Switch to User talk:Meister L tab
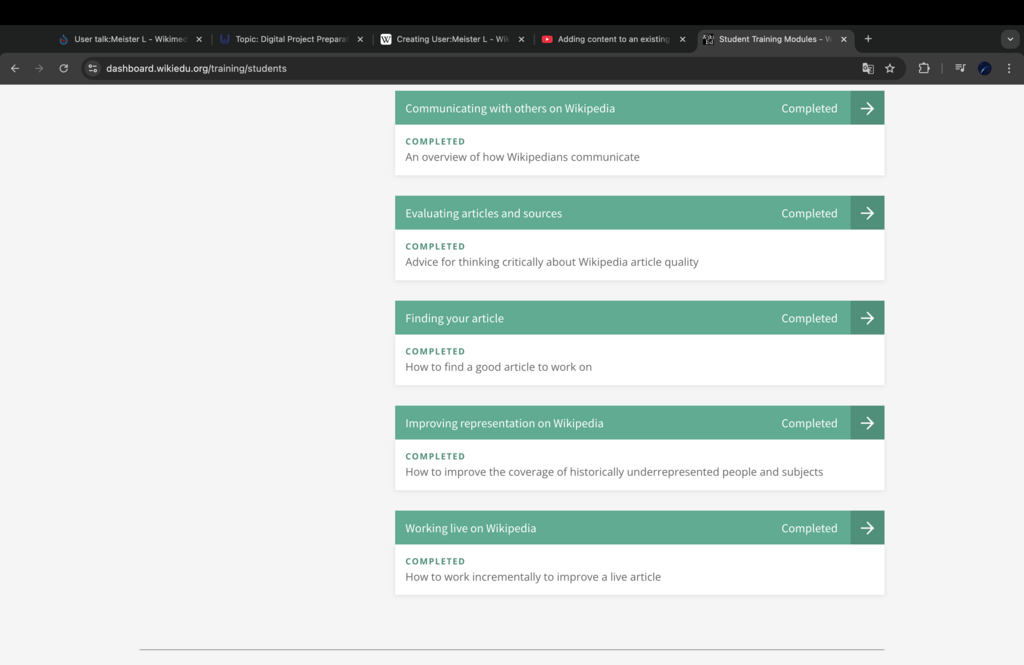Screen dimensions: 1024x665 131,39
